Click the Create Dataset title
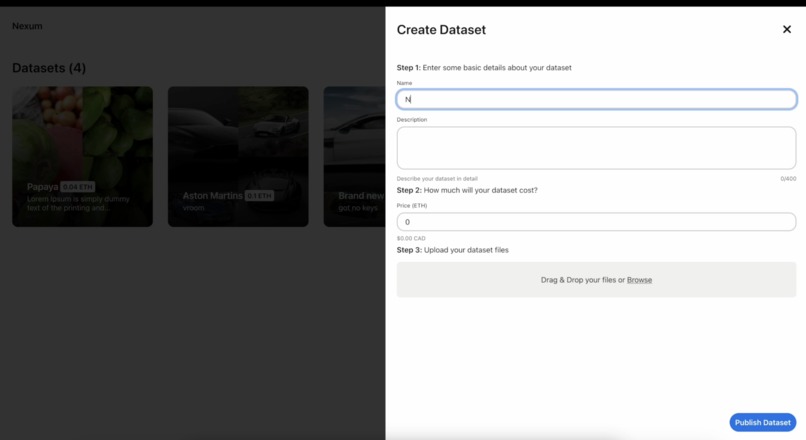Screen dimensions: 806x440 pyautogui.click(x=441, y=30)
